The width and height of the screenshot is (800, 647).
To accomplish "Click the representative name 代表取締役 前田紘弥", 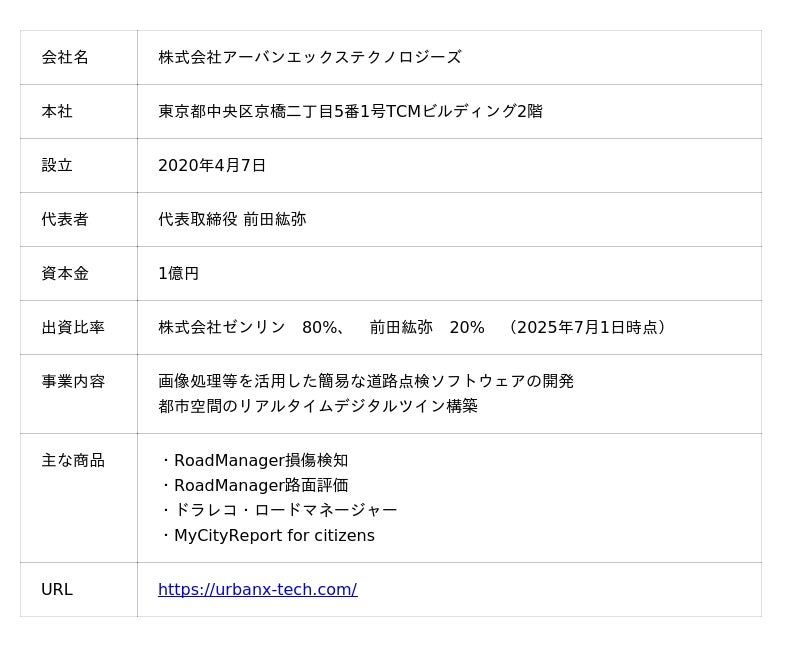I will pyautogui.click(x=232, y=220).
